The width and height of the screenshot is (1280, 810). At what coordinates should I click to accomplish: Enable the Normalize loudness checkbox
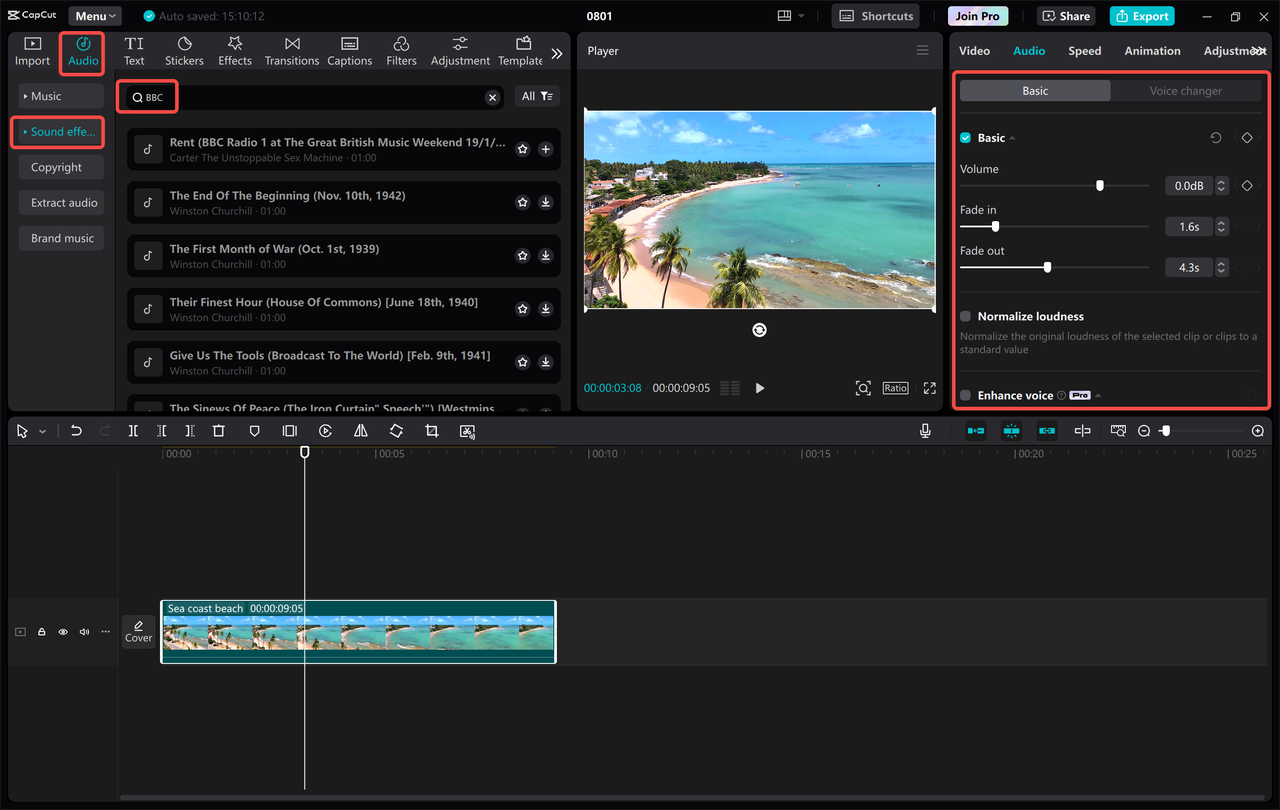click(964, 316)
